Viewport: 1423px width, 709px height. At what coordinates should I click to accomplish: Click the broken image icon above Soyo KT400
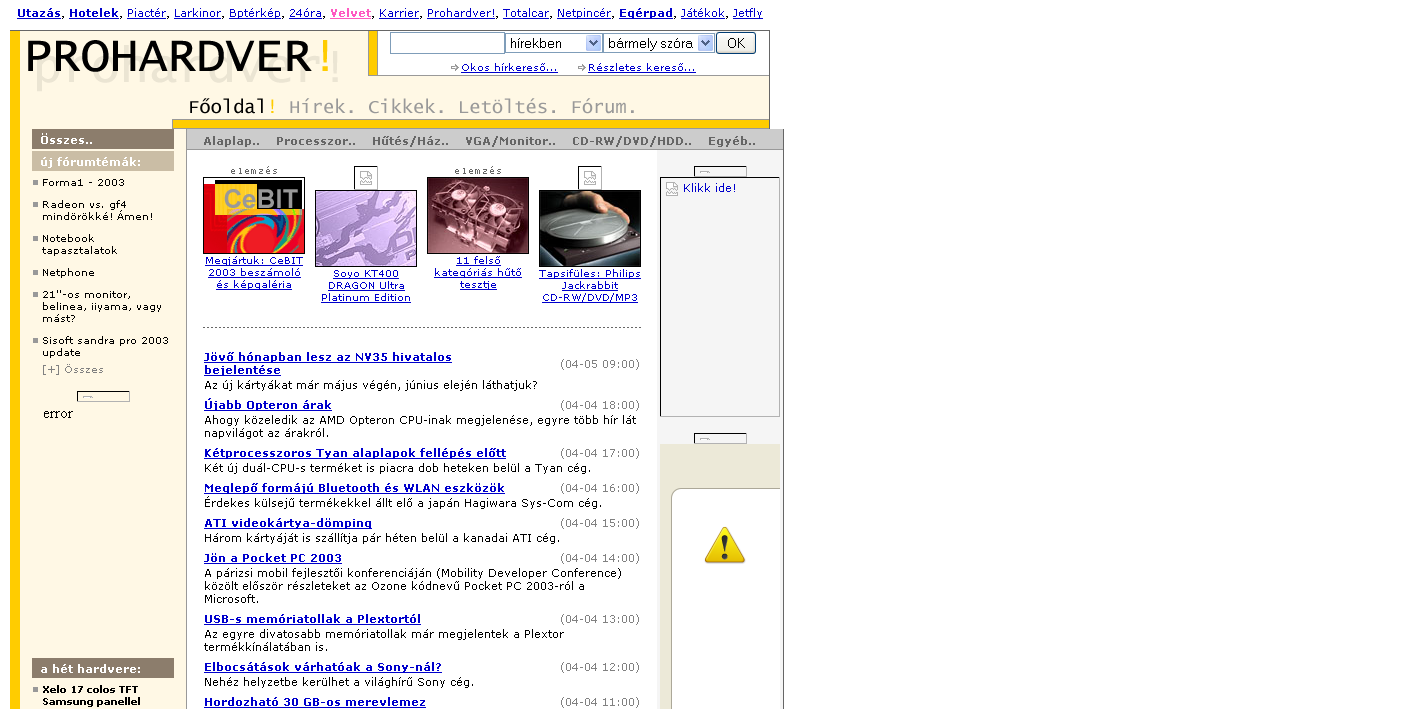(x=366, y=178)
